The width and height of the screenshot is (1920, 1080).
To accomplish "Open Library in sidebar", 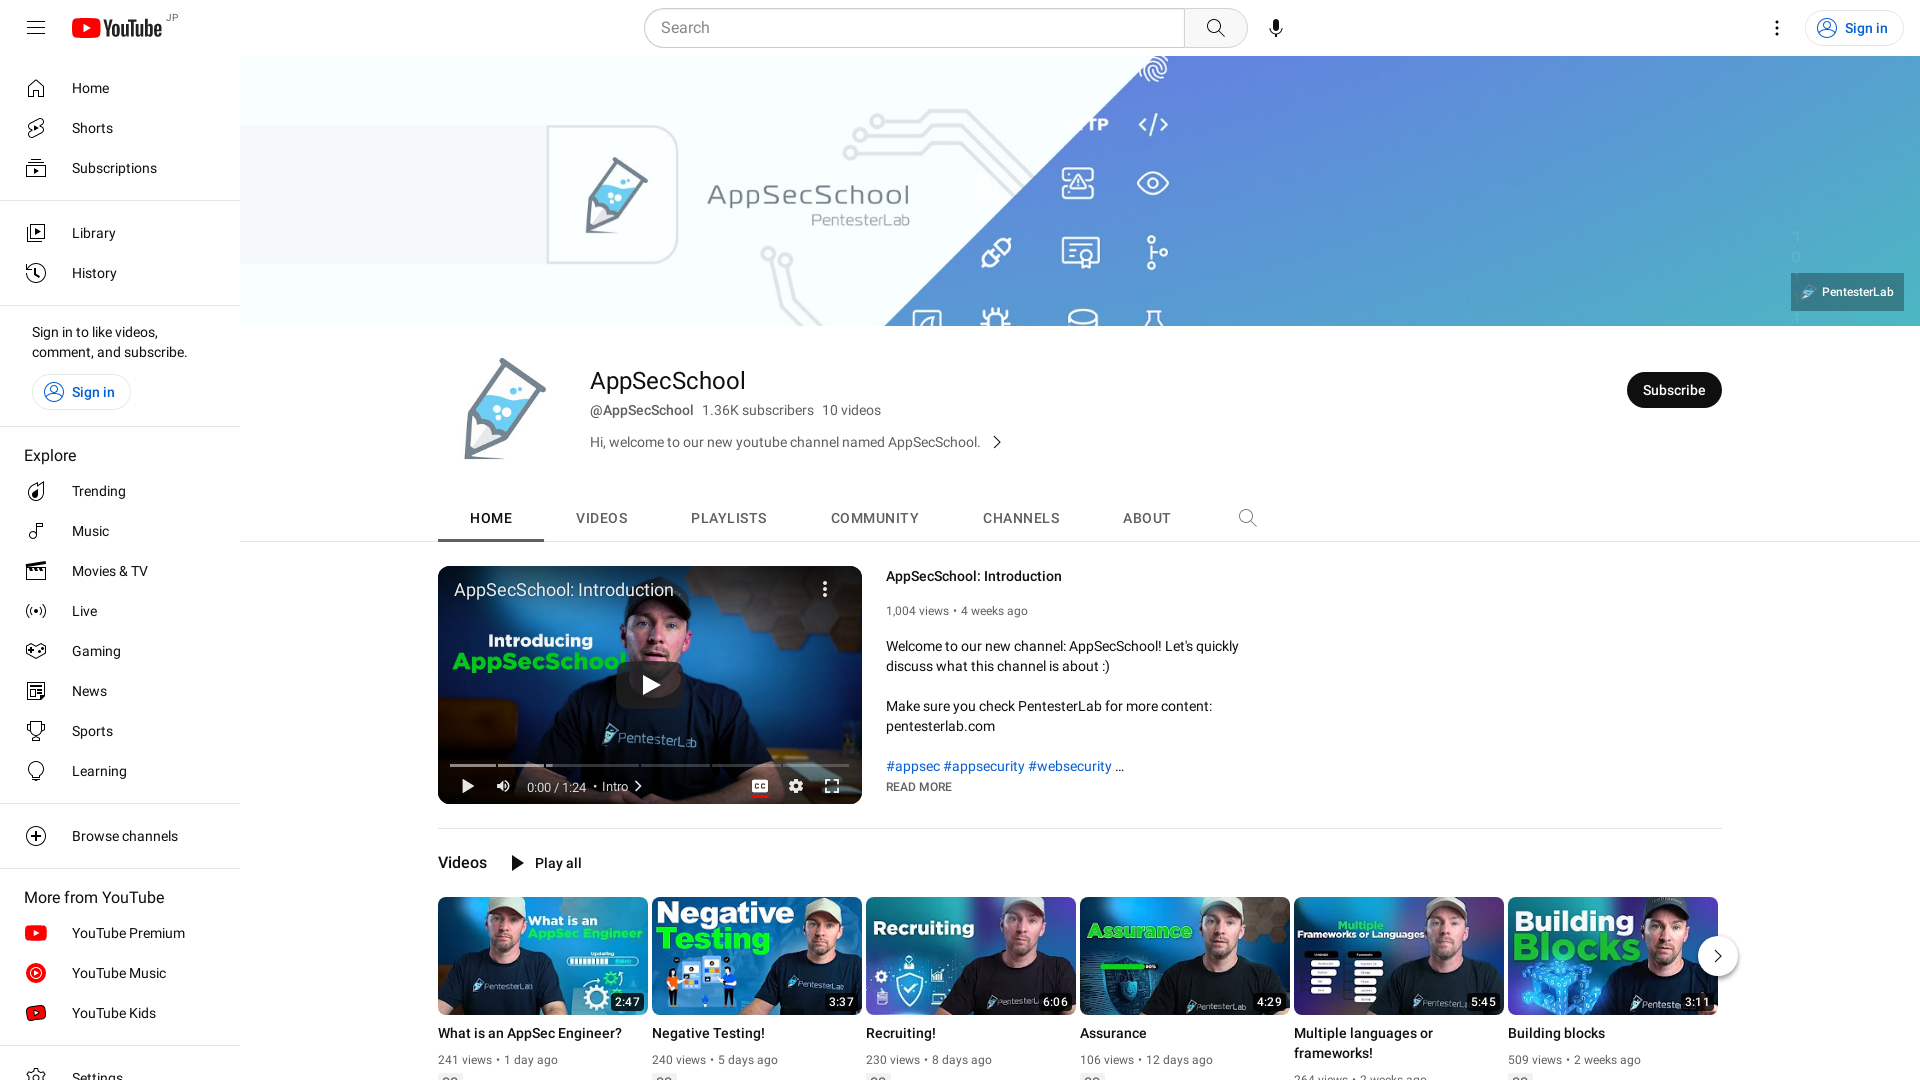I will point(120,233).
